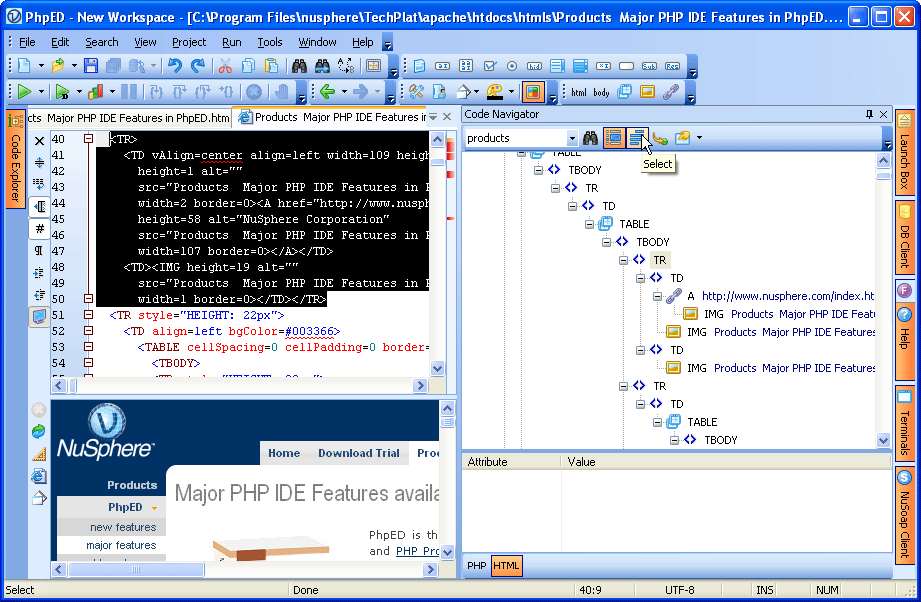Run the profiler bar-chart icon
921x602 pixels.
coord(95,92)
